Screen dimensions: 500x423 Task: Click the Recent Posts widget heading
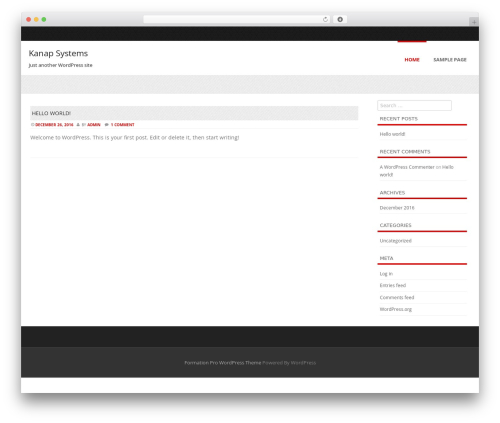coord(399,119)
